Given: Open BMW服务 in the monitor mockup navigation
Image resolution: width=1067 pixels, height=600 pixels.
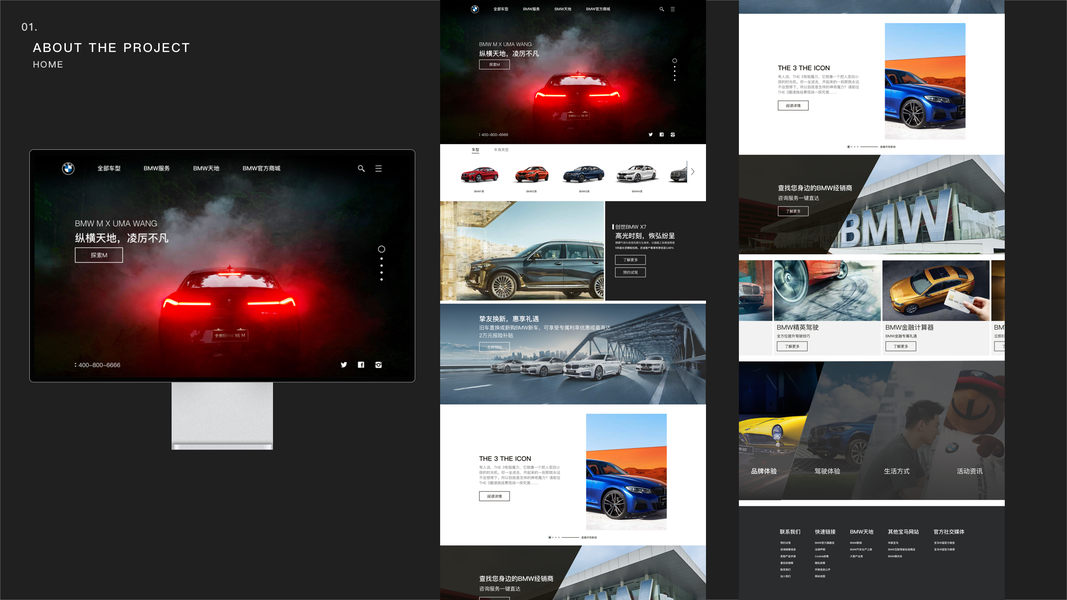Looking at the screenshot, I should pyautogui.click(x=157, y=169).
